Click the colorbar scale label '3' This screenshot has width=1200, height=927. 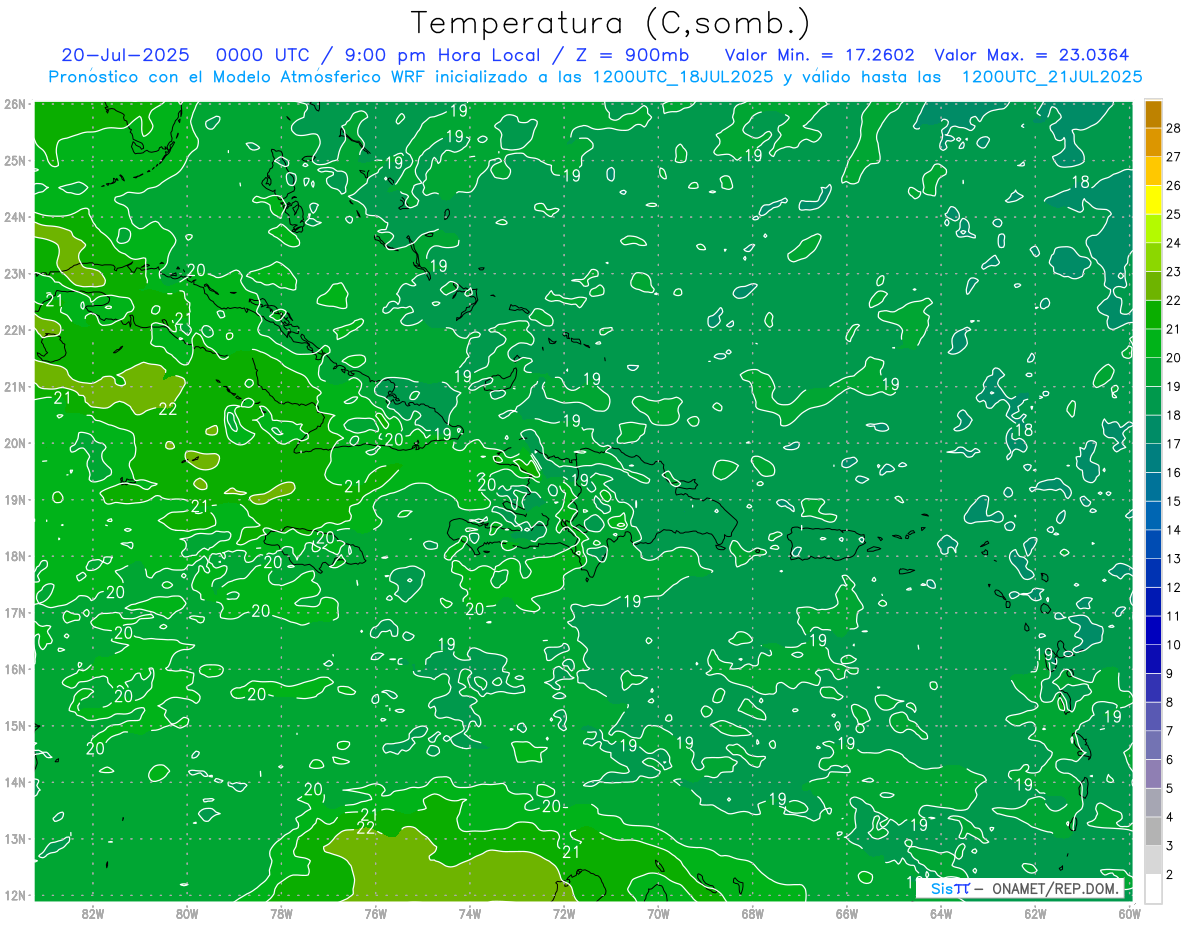pyautogui.click(x=1170, y=846)
